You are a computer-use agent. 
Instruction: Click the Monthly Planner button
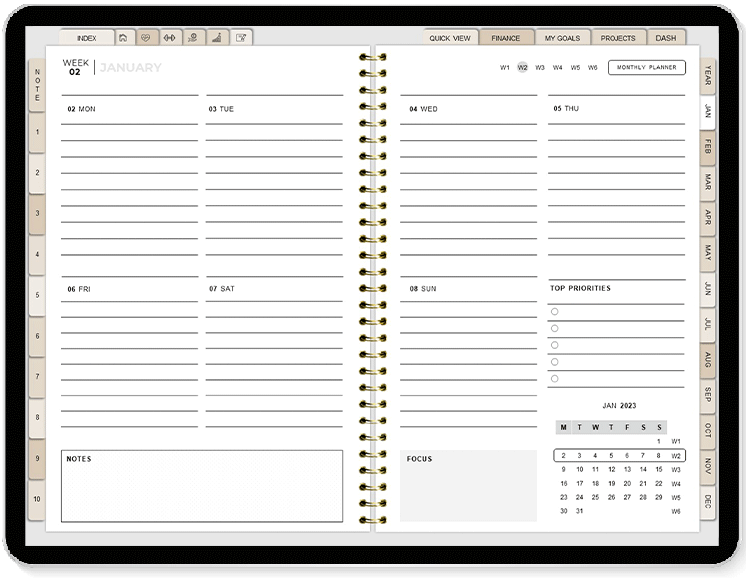pyautogui.click(x=646, y=68)
